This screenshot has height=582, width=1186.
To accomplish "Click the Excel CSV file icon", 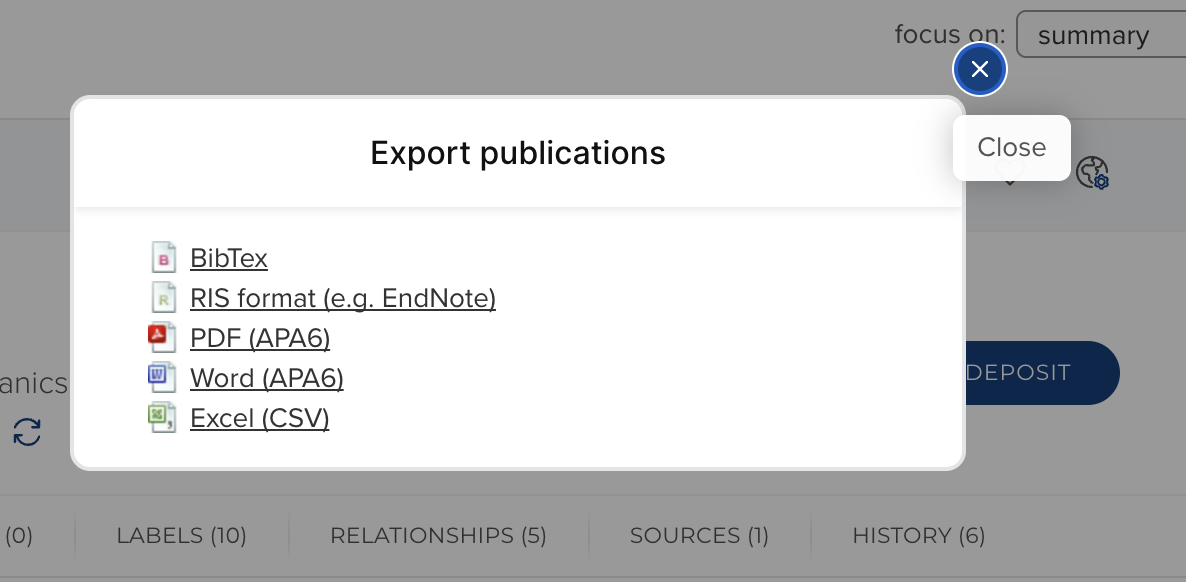I will pos(162,418).
